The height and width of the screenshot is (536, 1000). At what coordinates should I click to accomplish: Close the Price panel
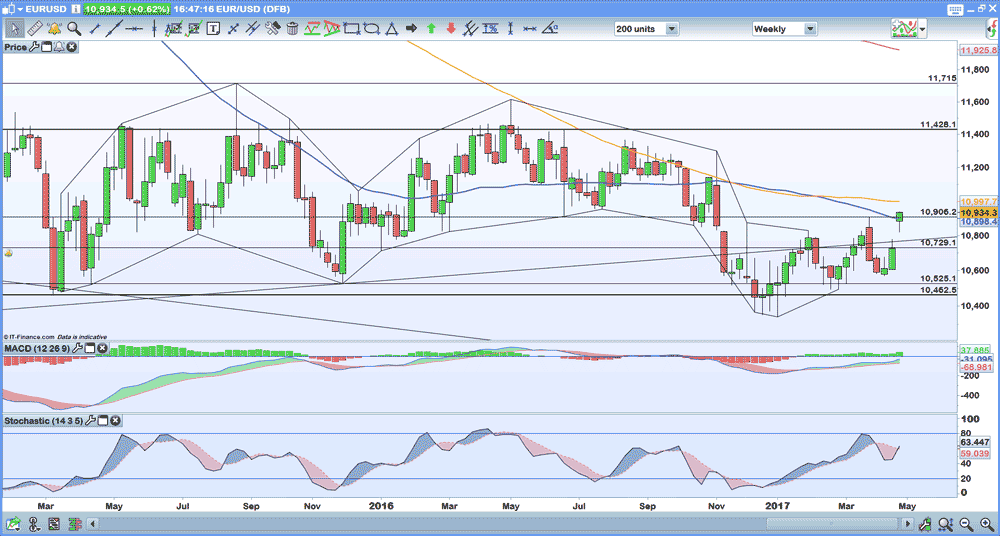(x=71, y=47)
